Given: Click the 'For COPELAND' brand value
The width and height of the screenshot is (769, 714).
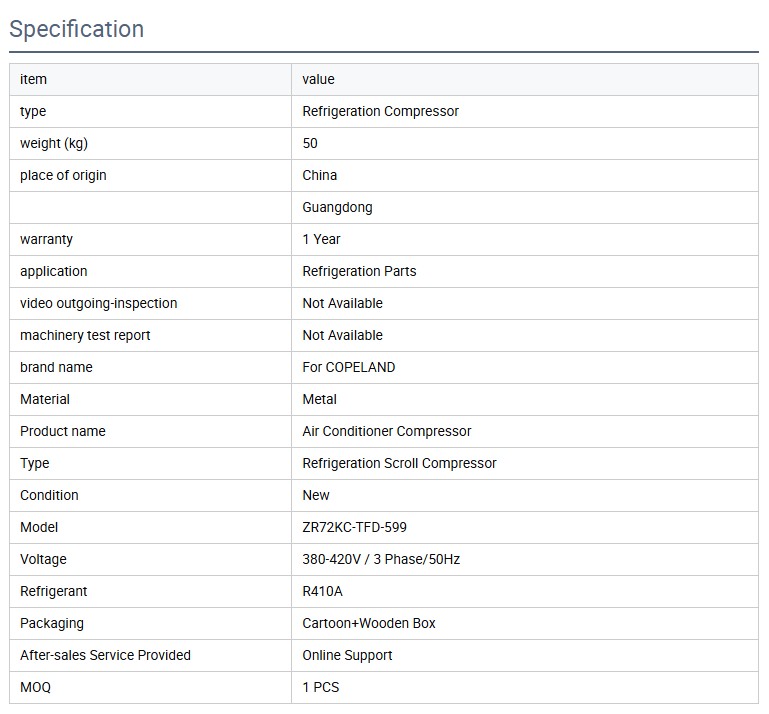Looking at the screenshot, I should tap(348, 367).
